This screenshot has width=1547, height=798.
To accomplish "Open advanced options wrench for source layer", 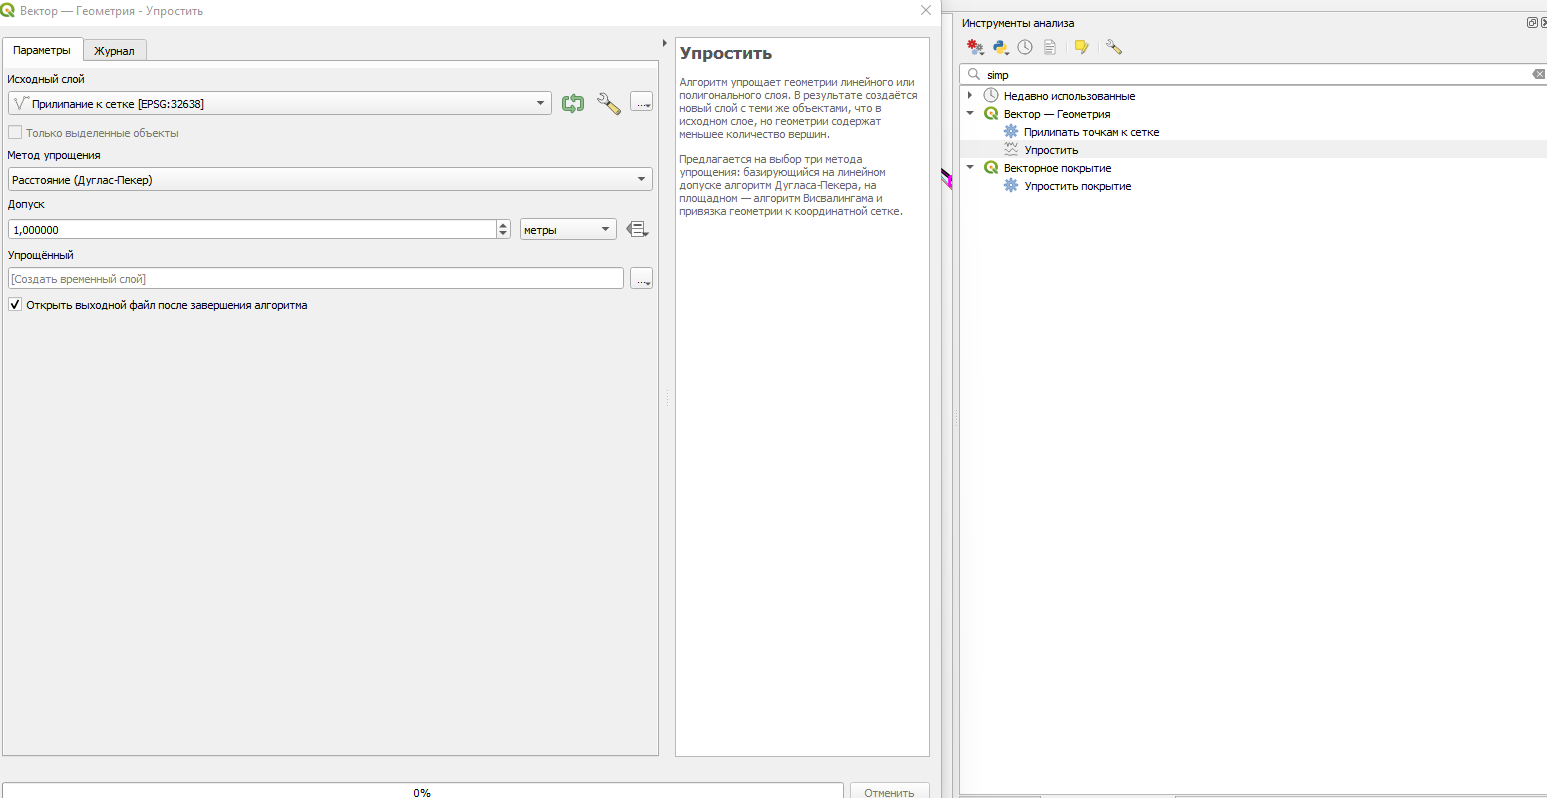I will [608, 103].
